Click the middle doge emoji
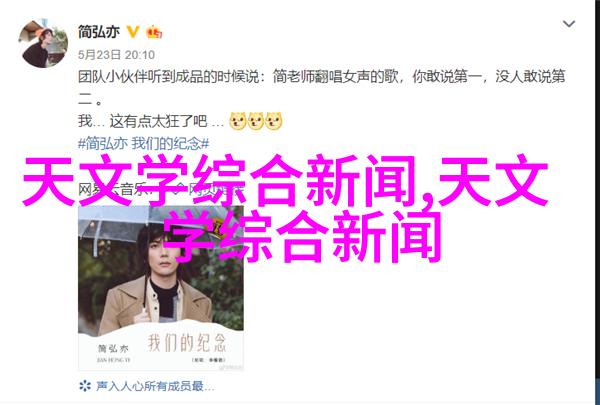The height and width of the screenshot is (405, 600). click(x=255, y=121)
